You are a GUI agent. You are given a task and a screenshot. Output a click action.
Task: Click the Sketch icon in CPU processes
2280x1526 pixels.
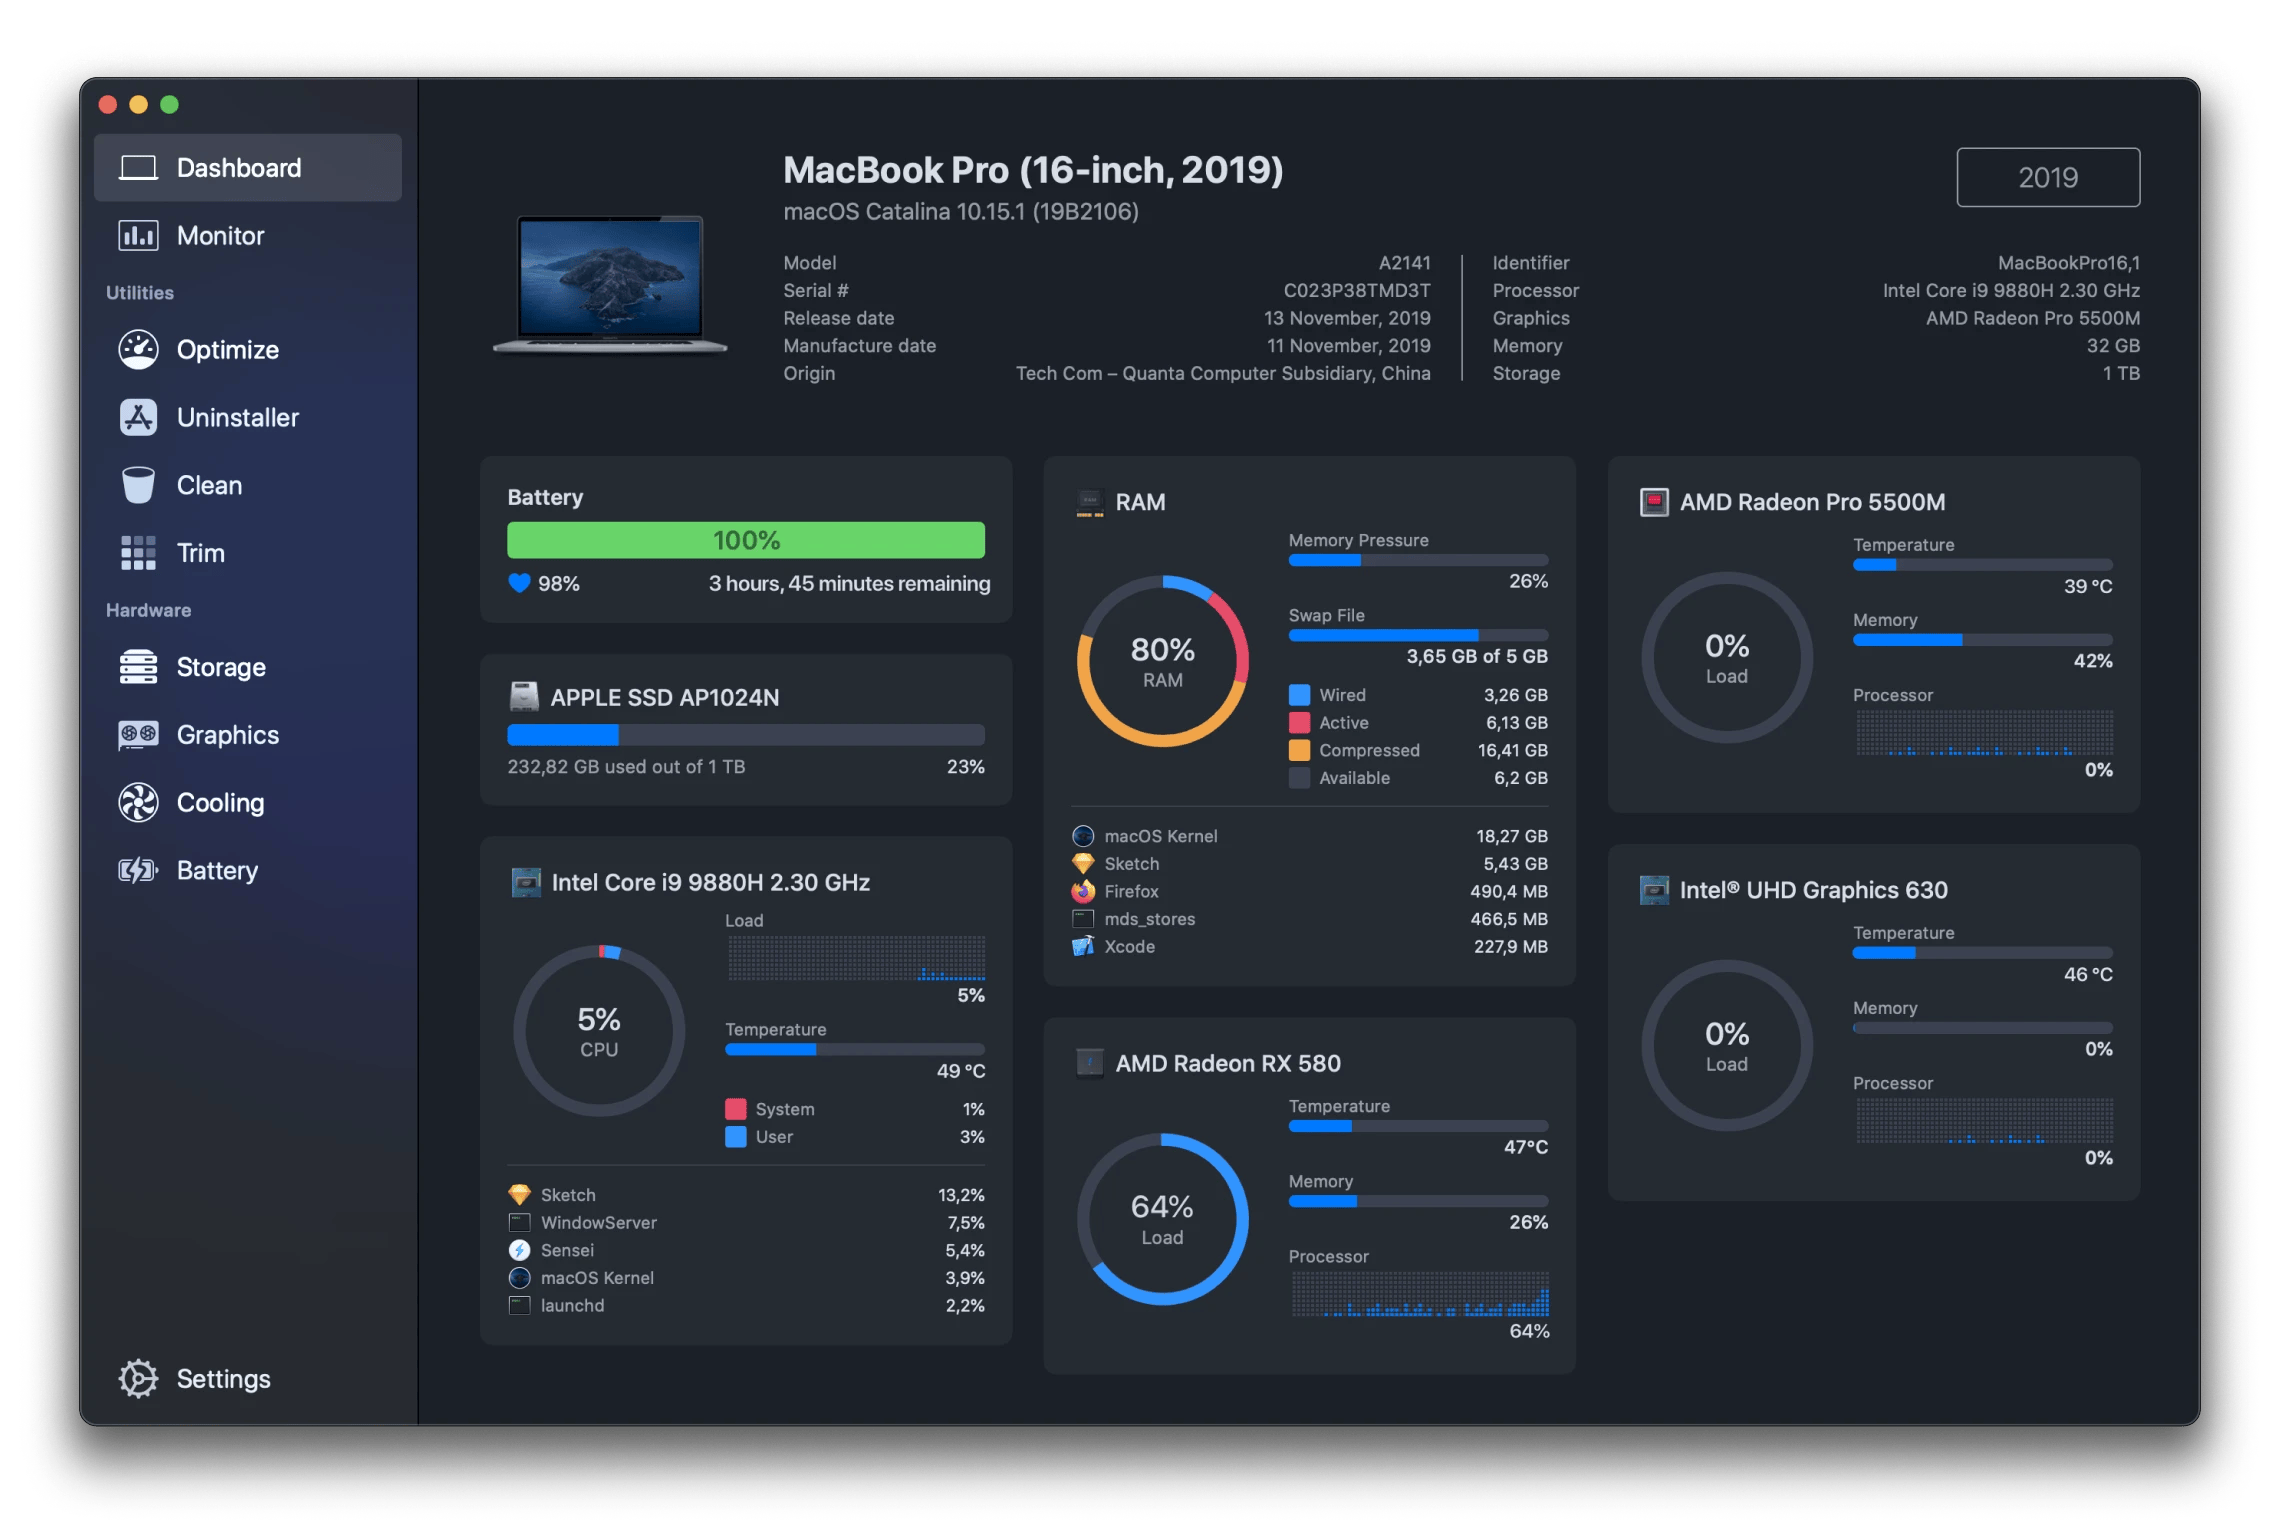pos(519,1195)
